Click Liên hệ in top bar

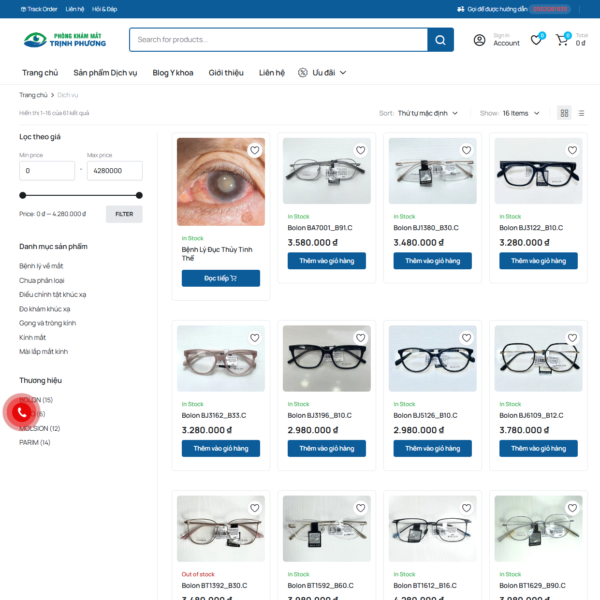(x=75, y=9)
